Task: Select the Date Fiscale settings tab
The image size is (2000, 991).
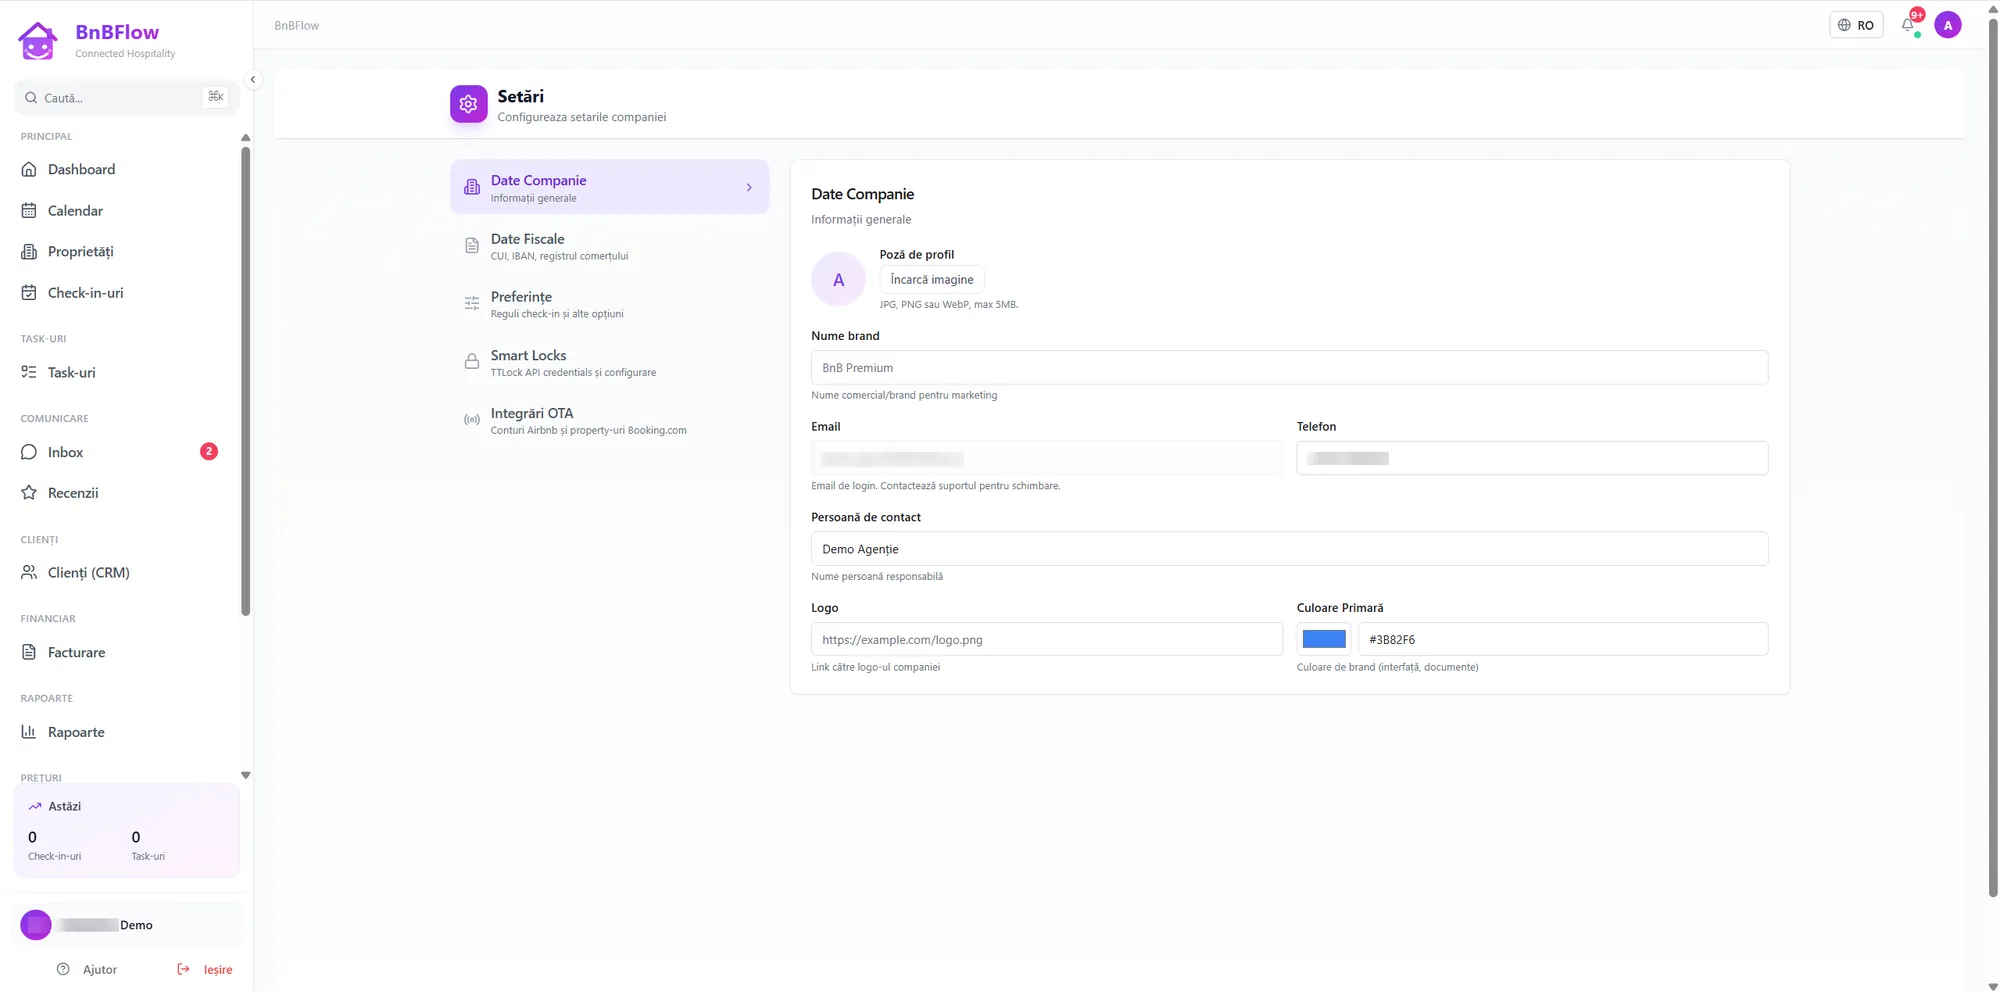Action: tap(610, 246)
